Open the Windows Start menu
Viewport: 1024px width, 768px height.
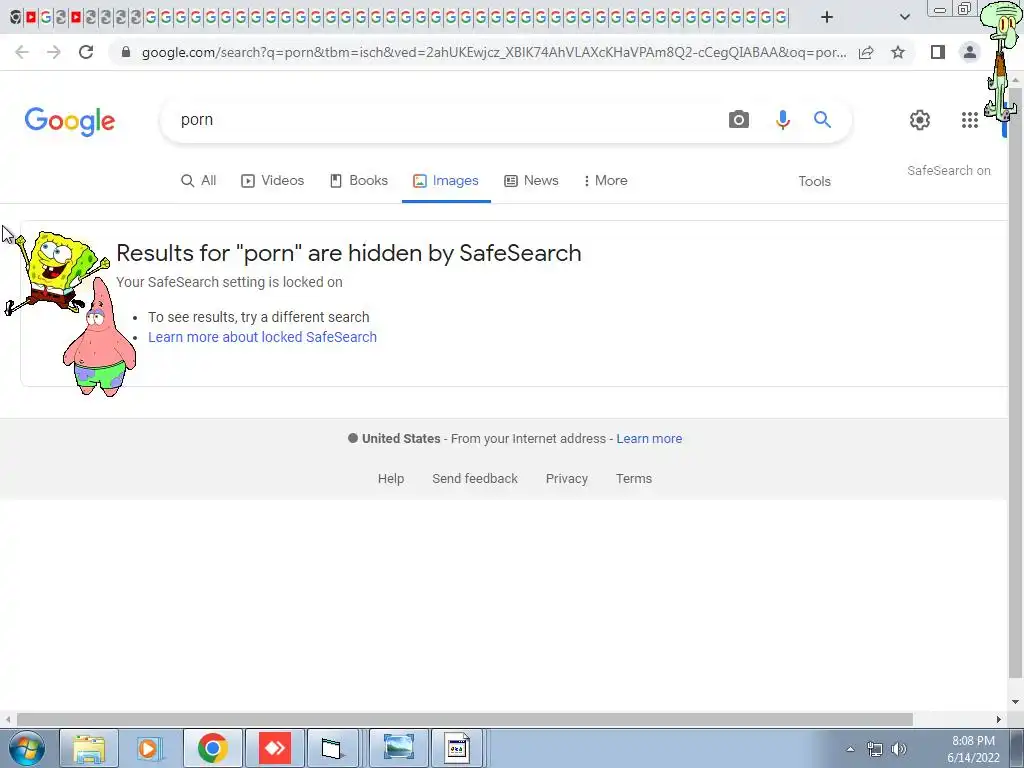click(26, 748)
